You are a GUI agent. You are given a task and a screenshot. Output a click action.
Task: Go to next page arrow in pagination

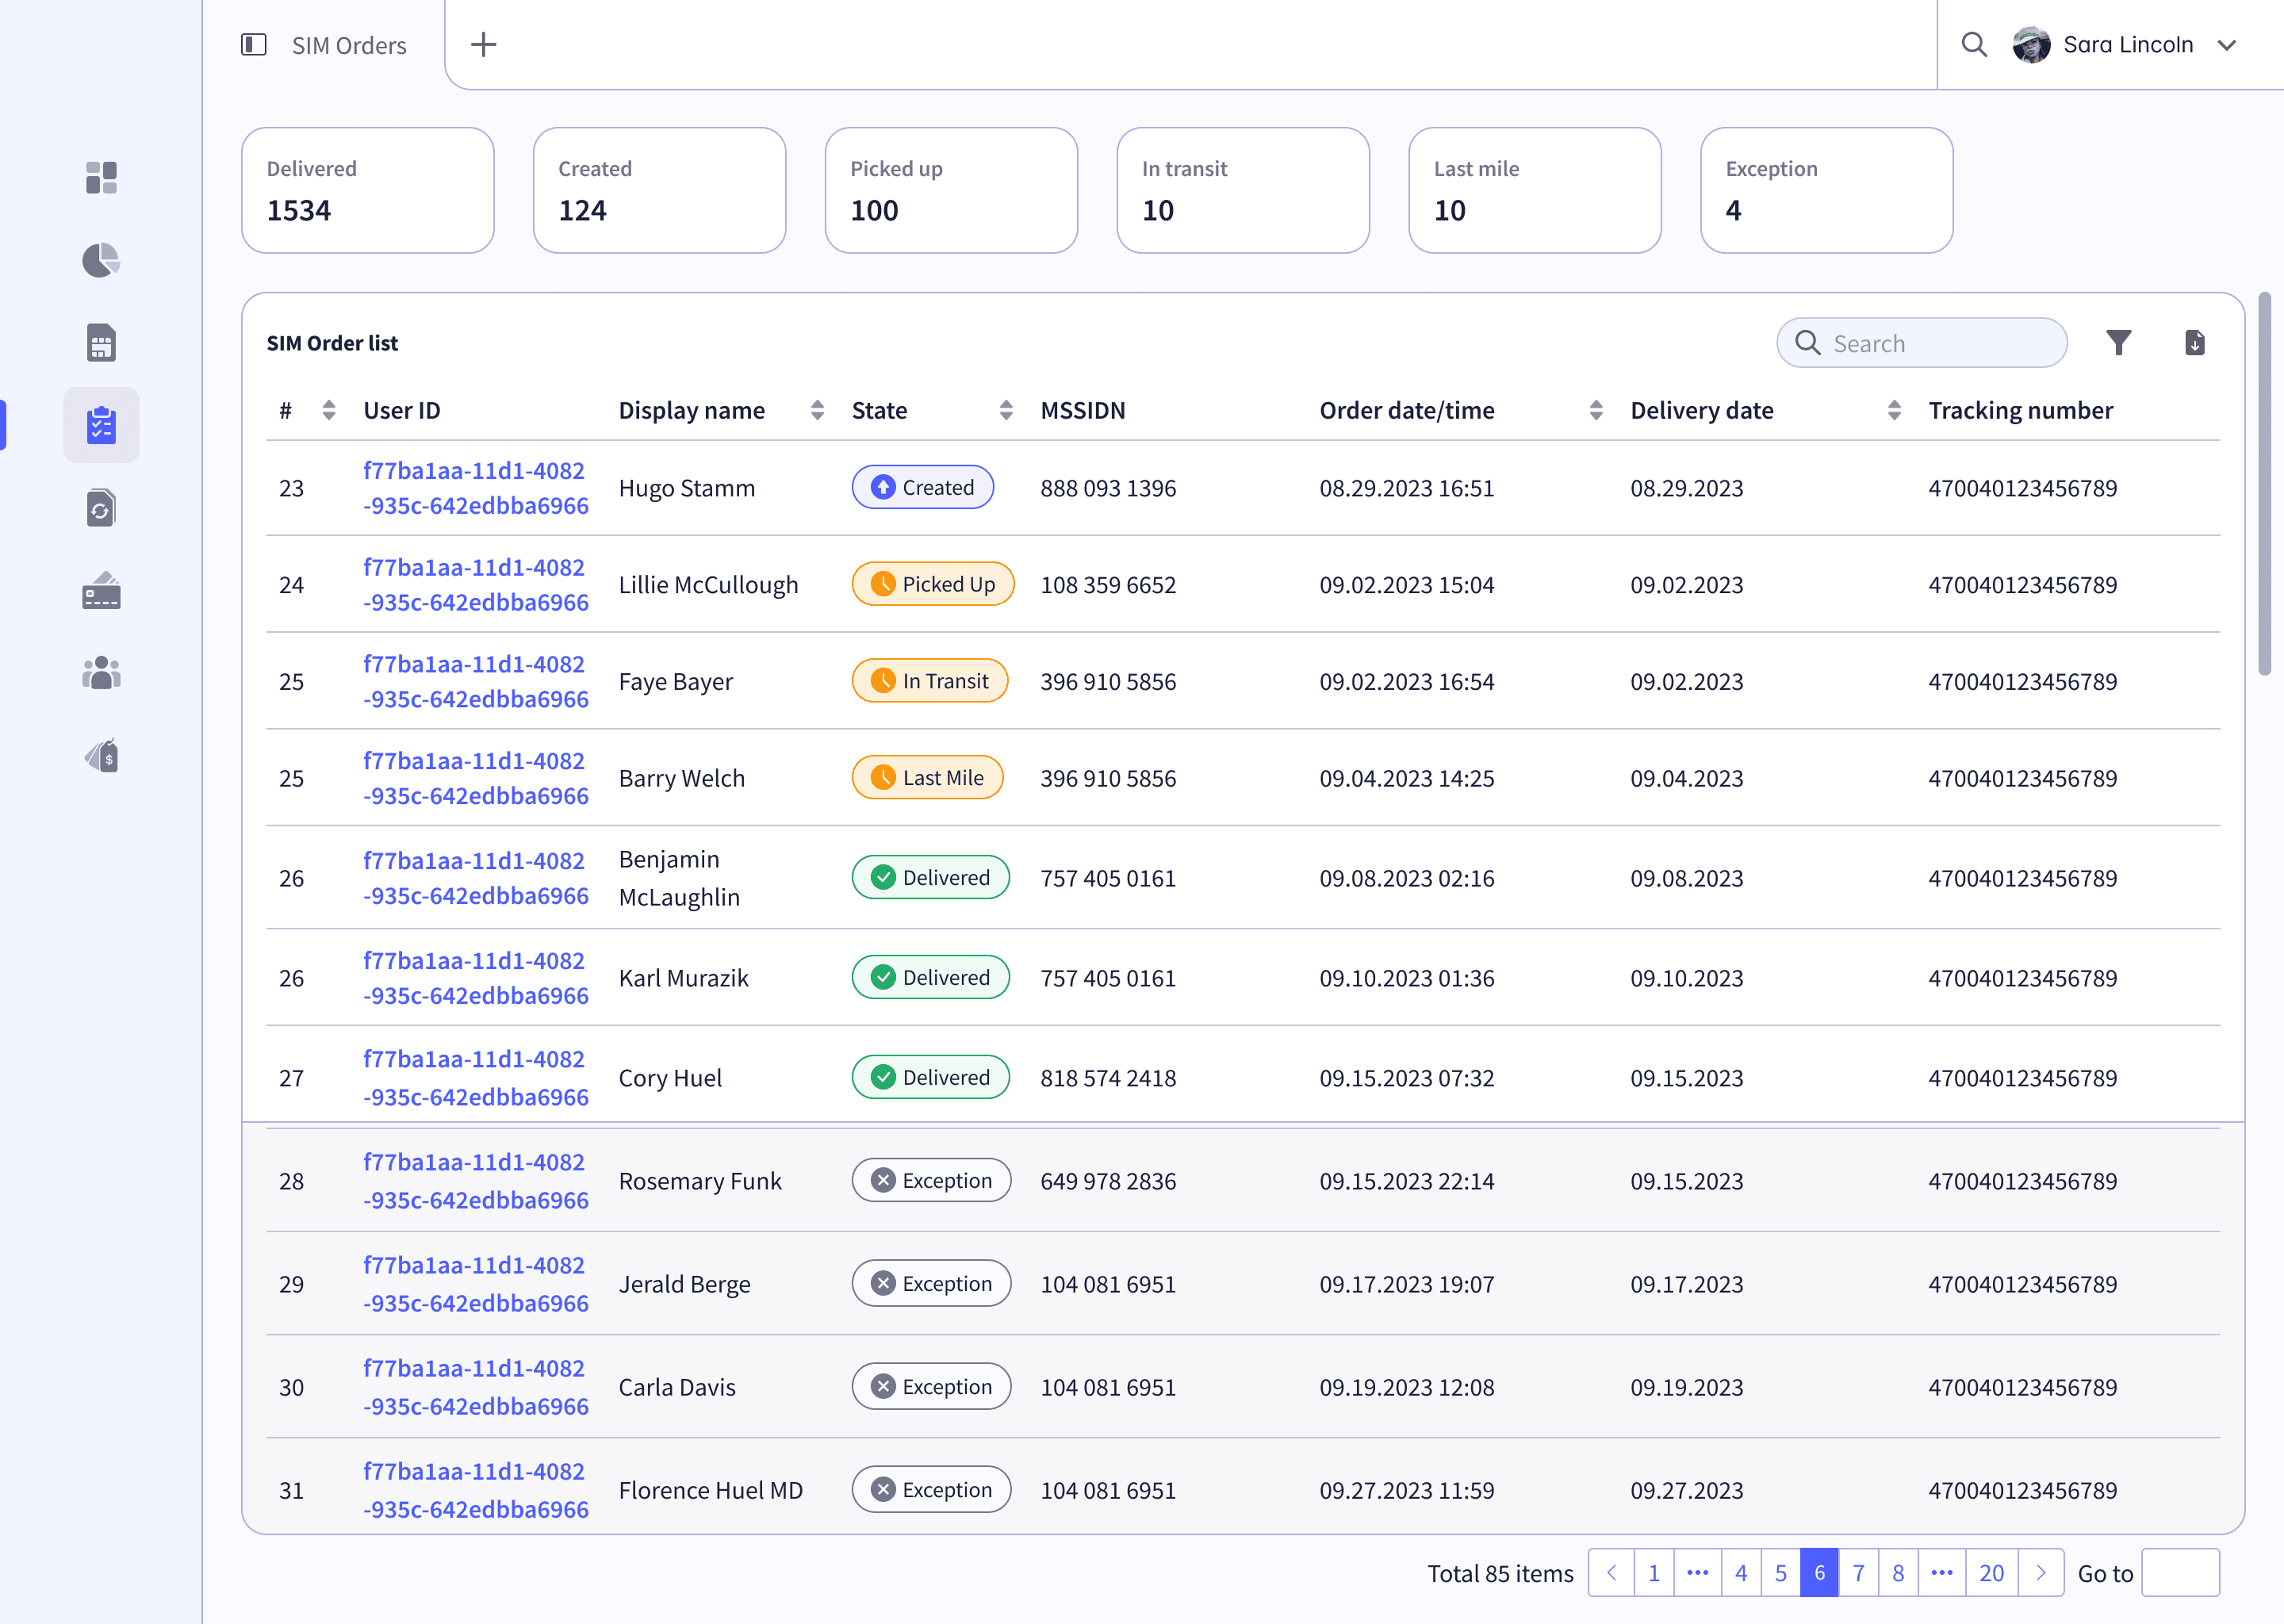click(x=2041, y=1573)
